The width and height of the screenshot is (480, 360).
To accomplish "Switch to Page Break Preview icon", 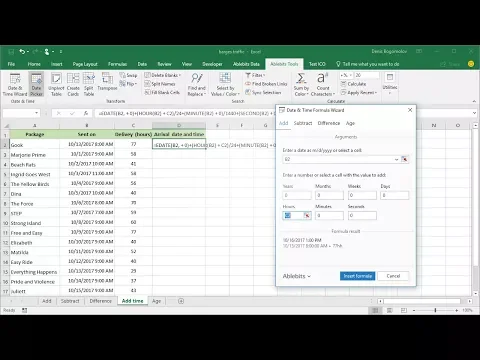I will coord(404,310).
